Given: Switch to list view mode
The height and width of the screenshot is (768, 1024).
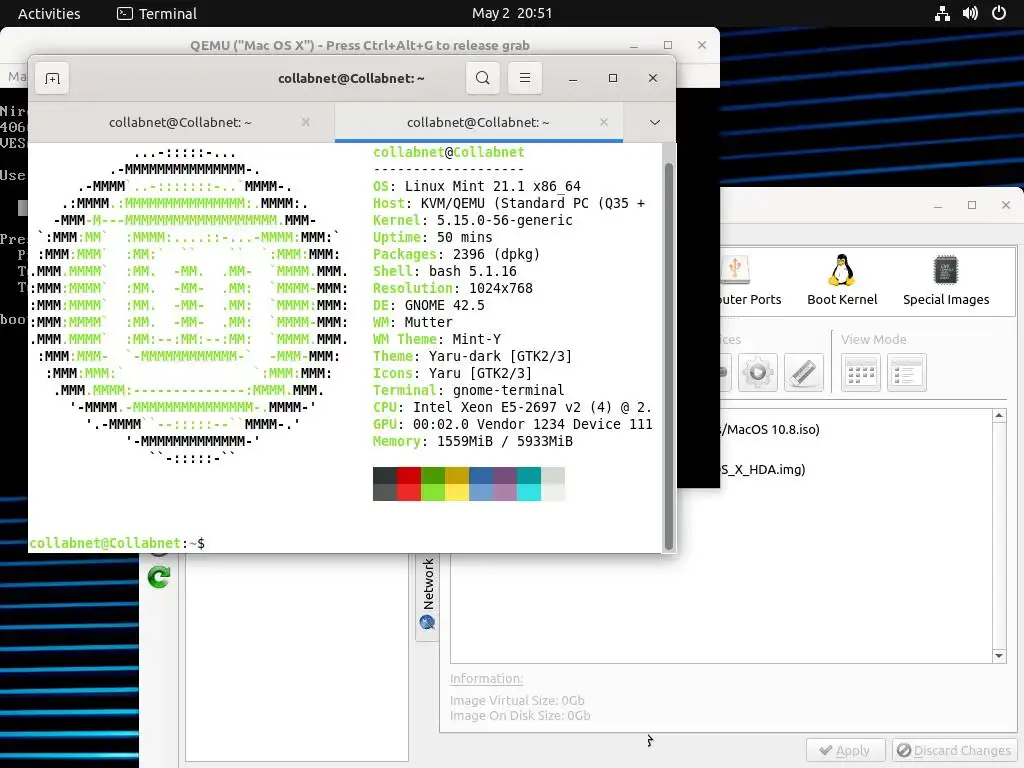Looking at the screenshot, I should (906, 373).
